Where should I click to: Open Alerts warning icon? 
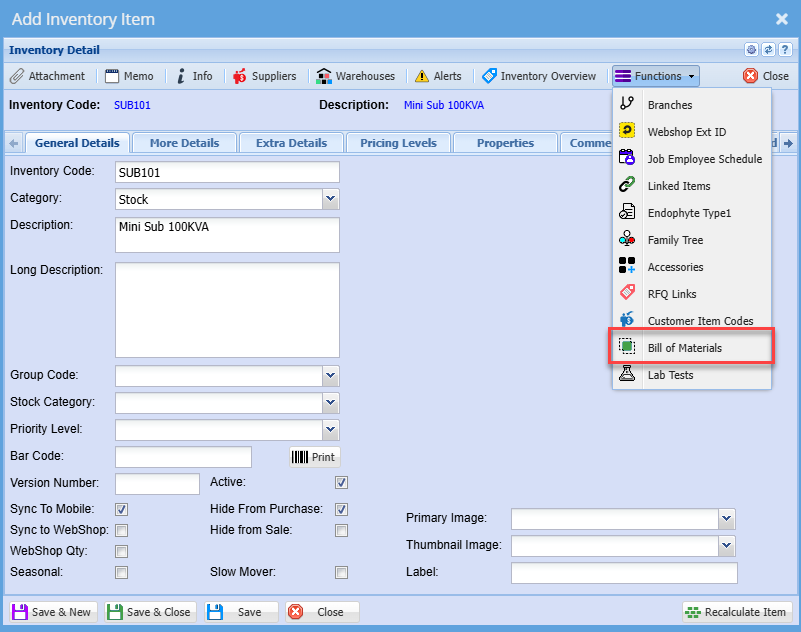(x=422, y=76)
